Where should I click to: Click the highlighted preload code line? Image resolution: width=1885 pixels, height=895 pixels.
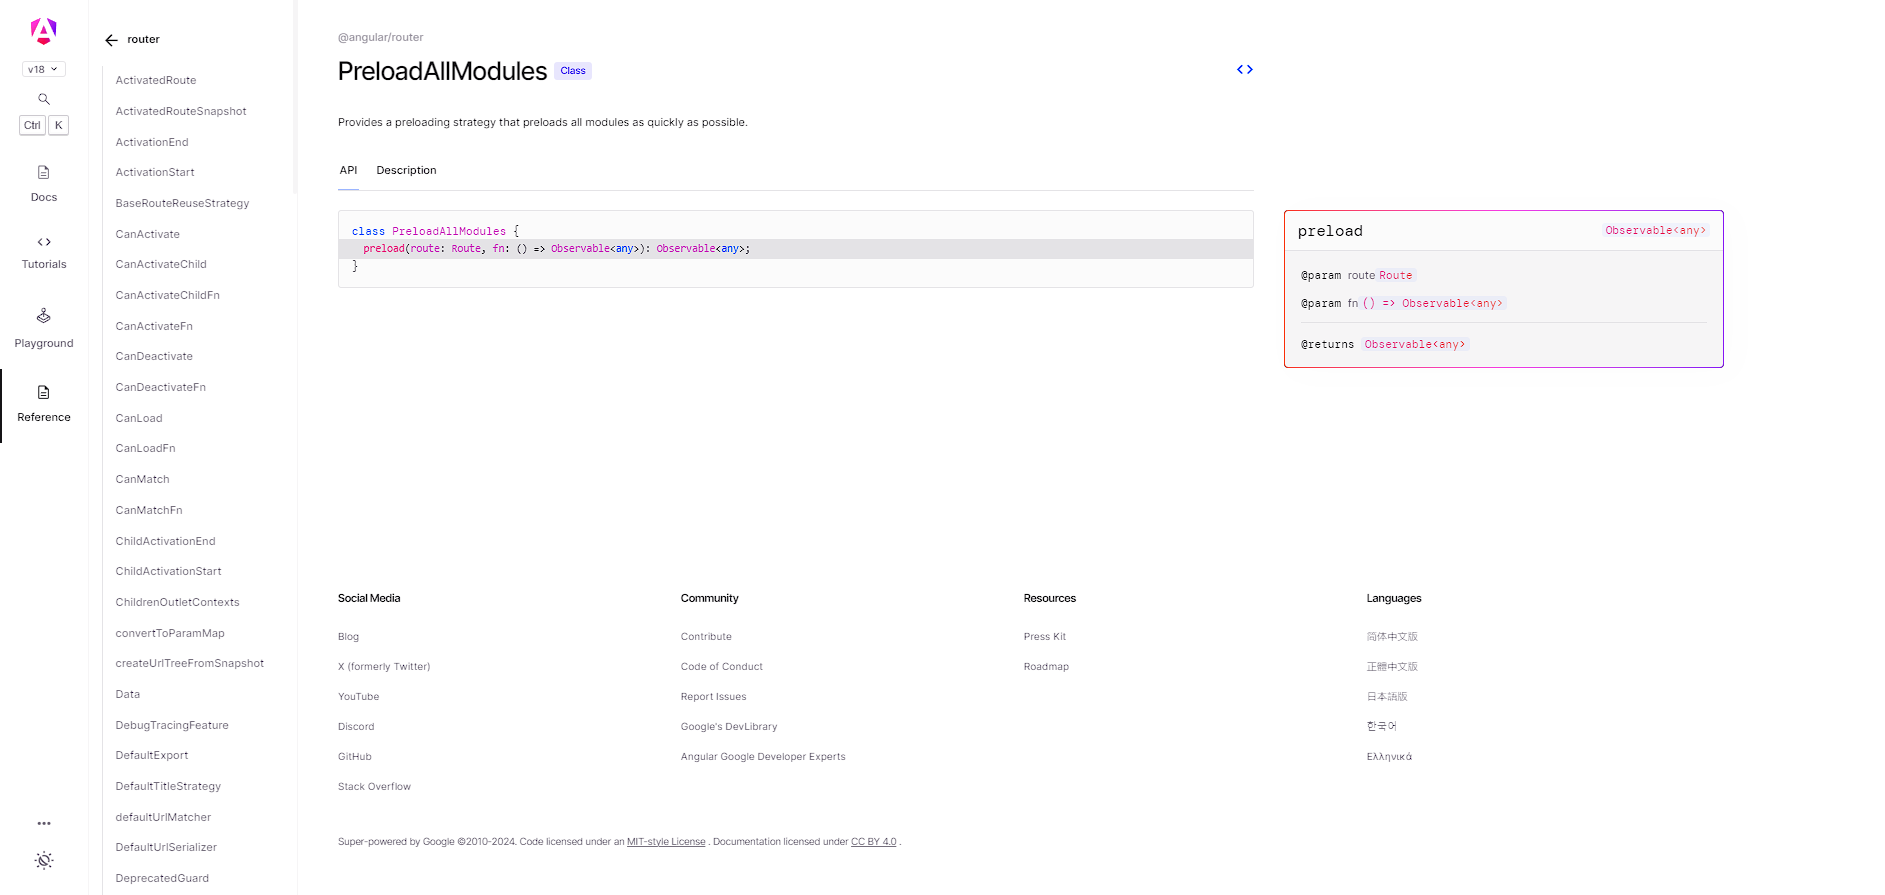click(x=556, y=249)
